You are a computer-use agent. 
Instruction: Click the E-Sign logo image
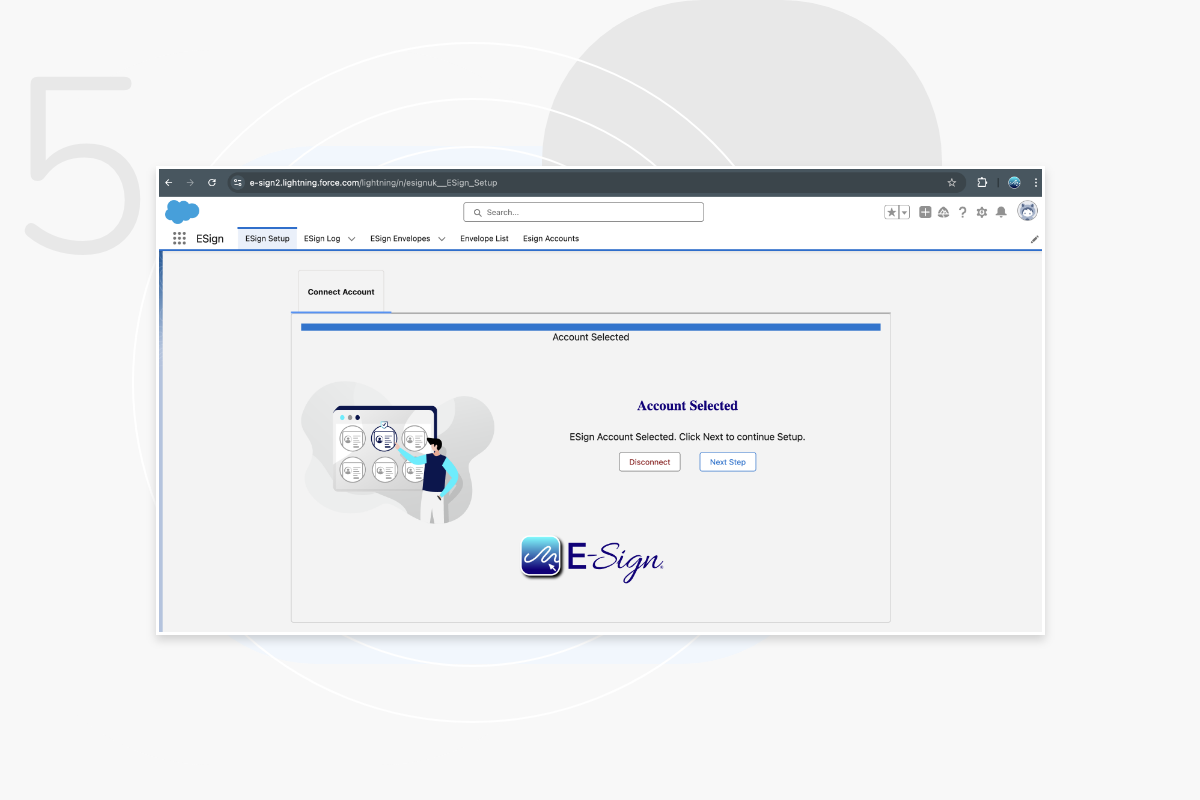pos(593,557)
